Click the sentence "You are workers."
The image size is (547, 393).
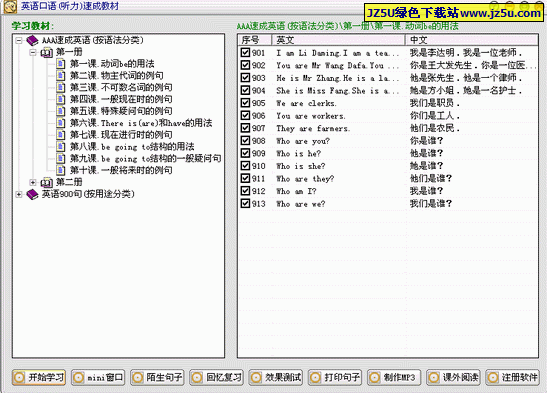pos(311,116)
